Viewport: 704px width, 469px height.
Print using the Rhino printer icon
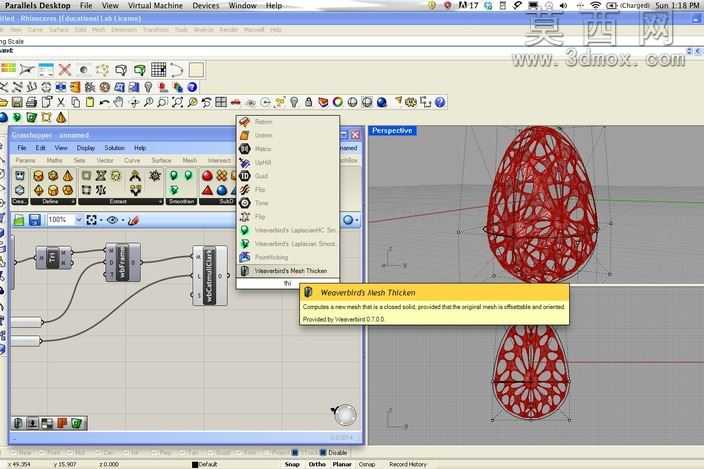click(31, 103)
